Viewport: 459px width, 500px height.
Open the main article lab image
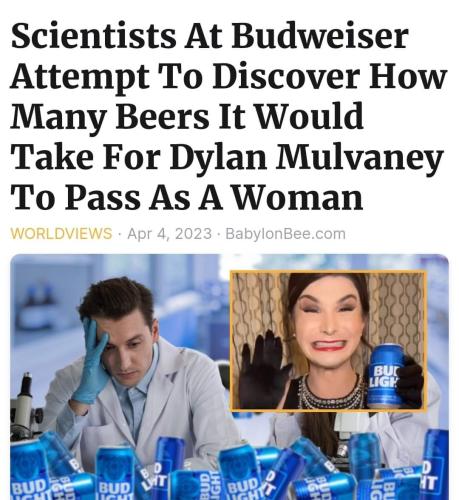(229, 377)
